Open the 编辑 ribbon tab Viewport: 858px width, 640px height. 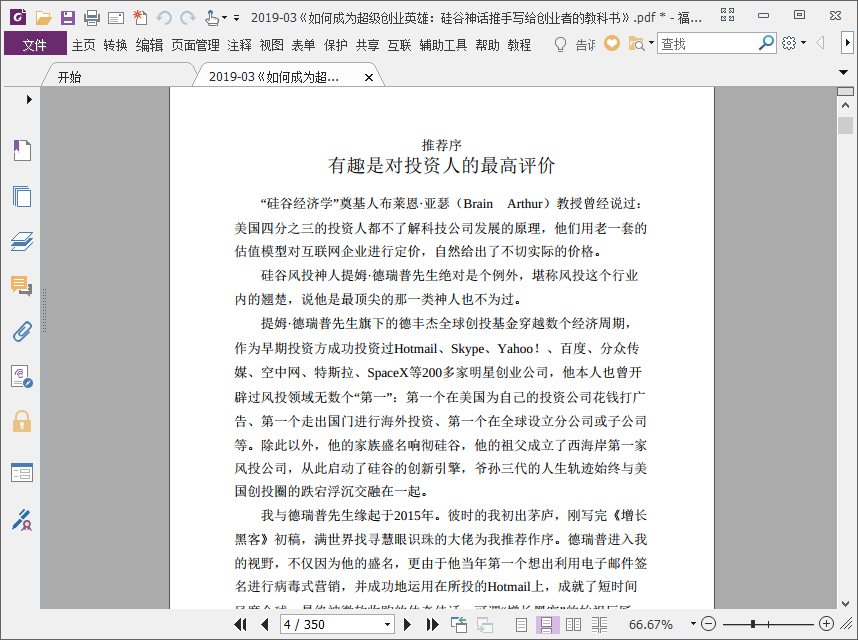149,45
